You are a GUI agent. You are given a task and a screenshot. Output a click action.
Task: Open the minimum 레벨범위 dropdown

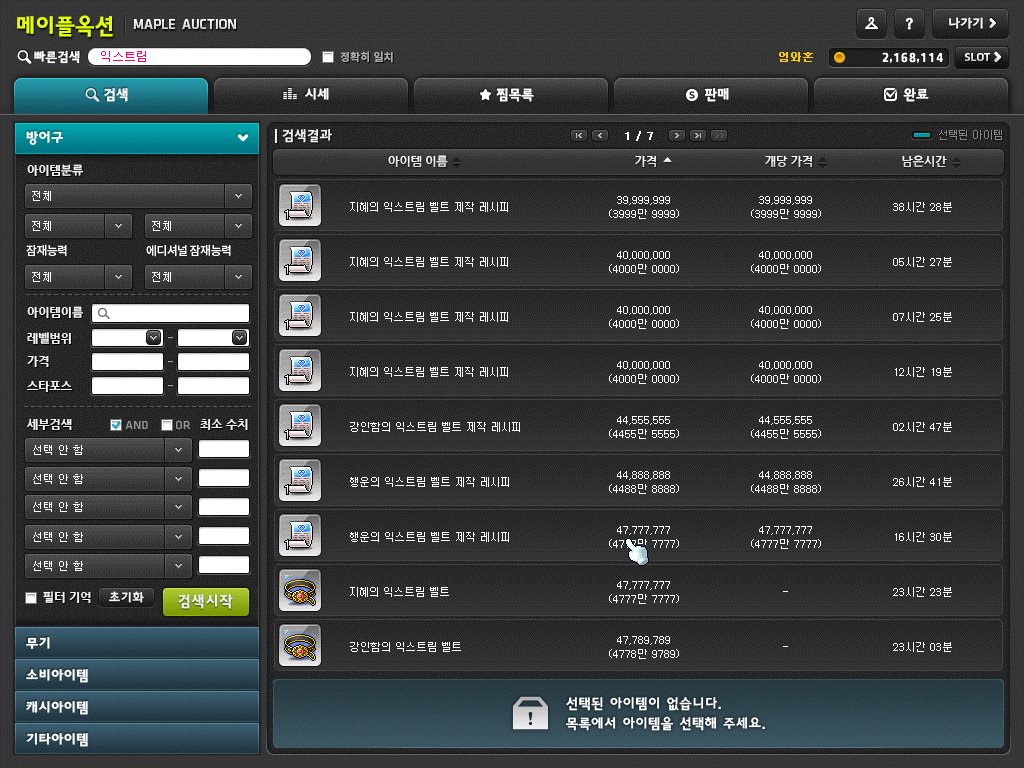click(x=153, y=338)
